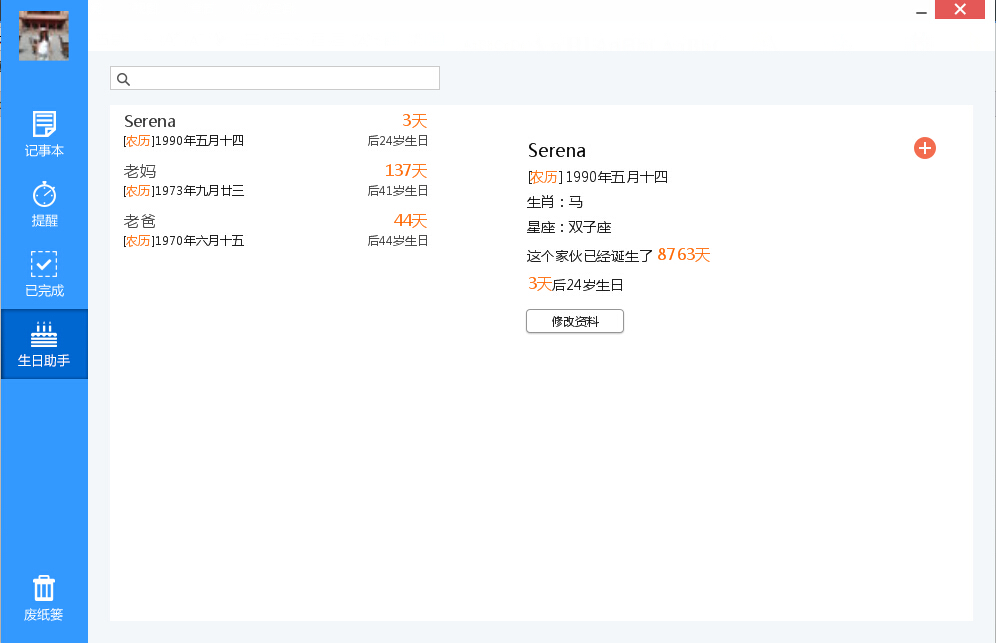
Task: Click the user avatar photo
Action: (44, 36)
